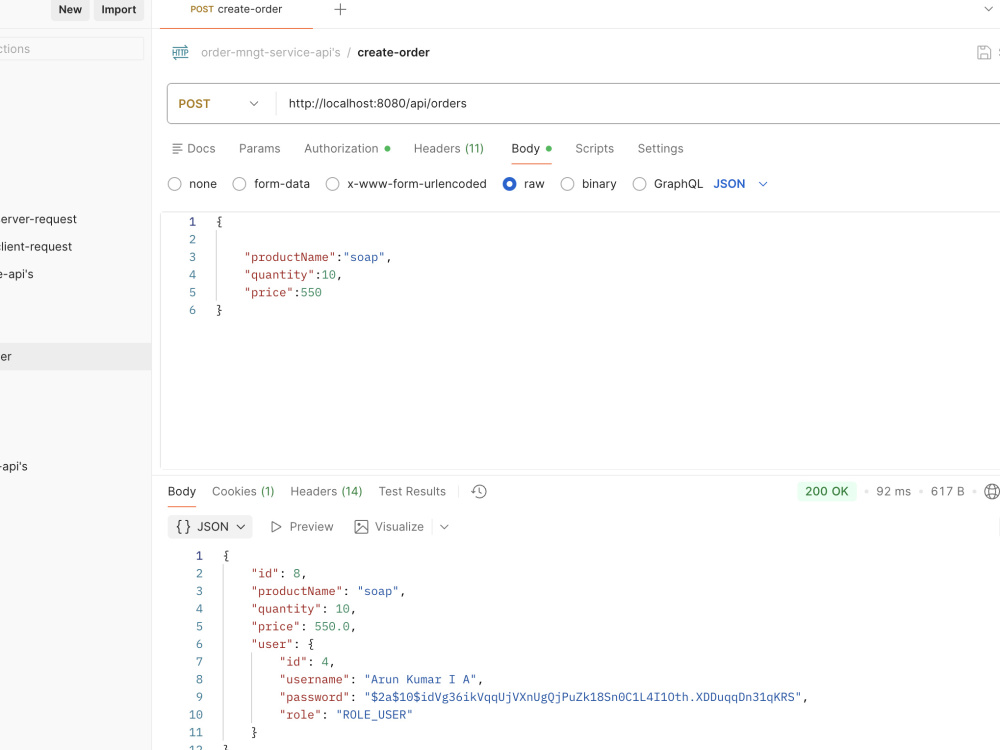Select the POST create-order request tab
The image size is (1000, 750).
tap(236, 10)
